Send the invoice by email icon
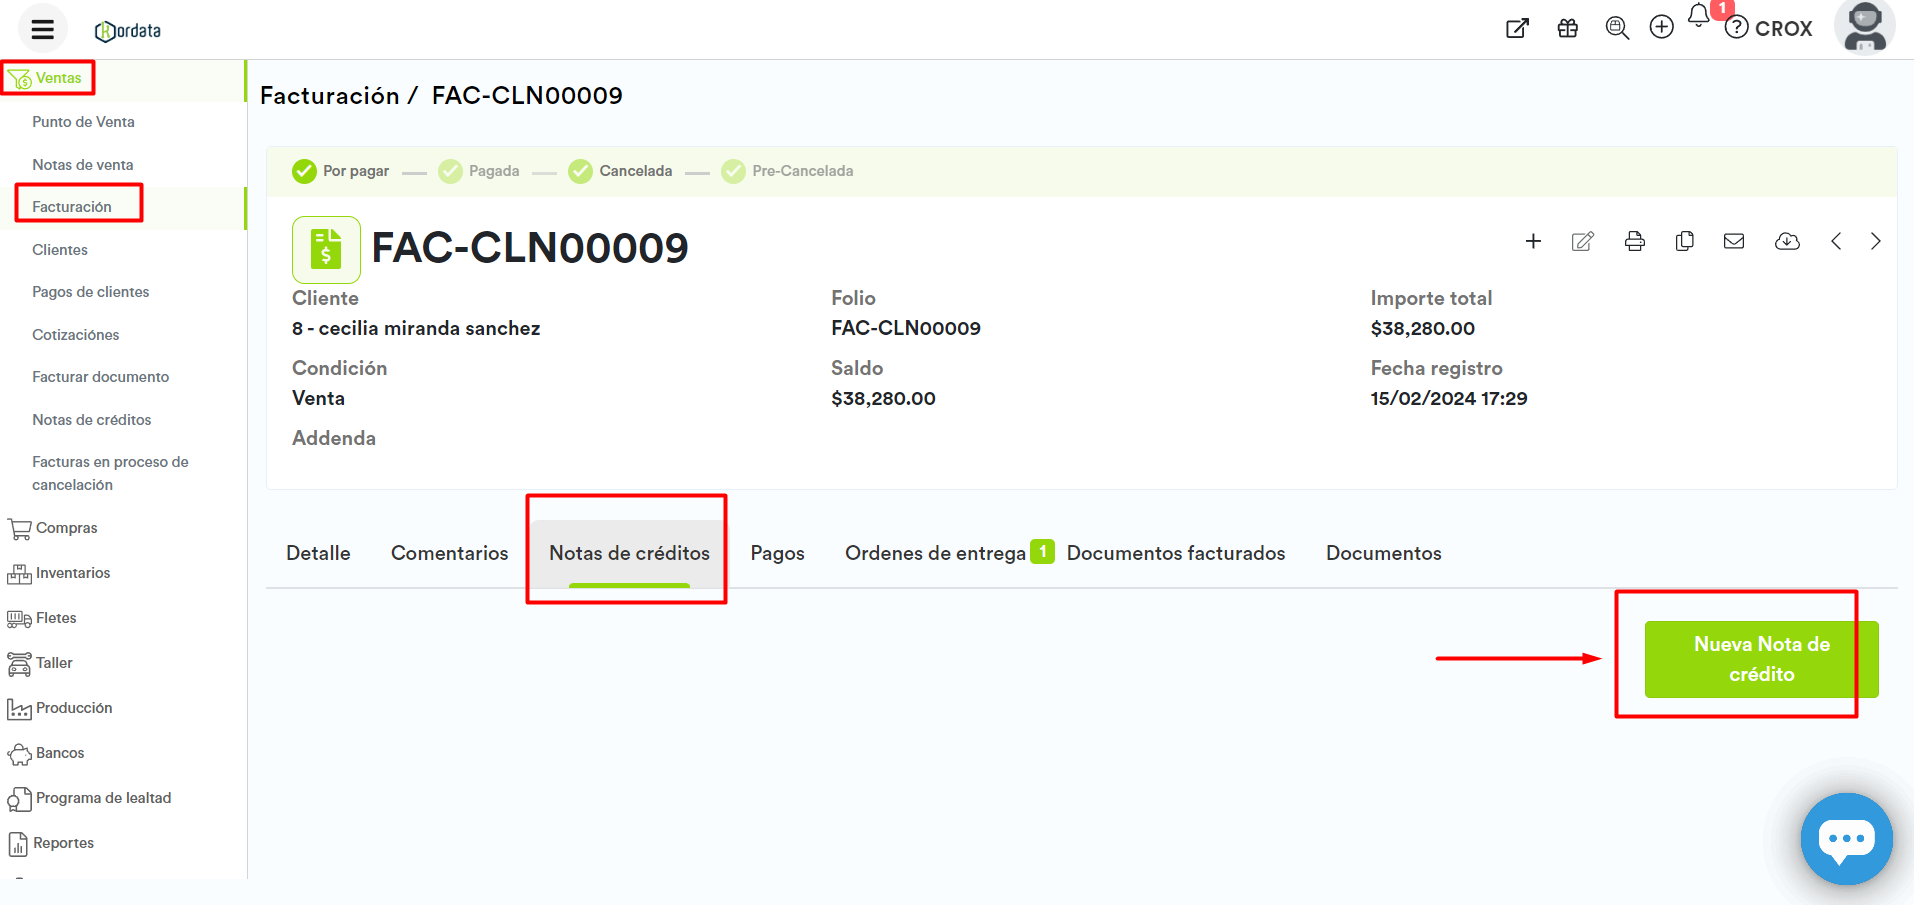This screenshot has width=1914, height=905. click(x=1734, y=241)
